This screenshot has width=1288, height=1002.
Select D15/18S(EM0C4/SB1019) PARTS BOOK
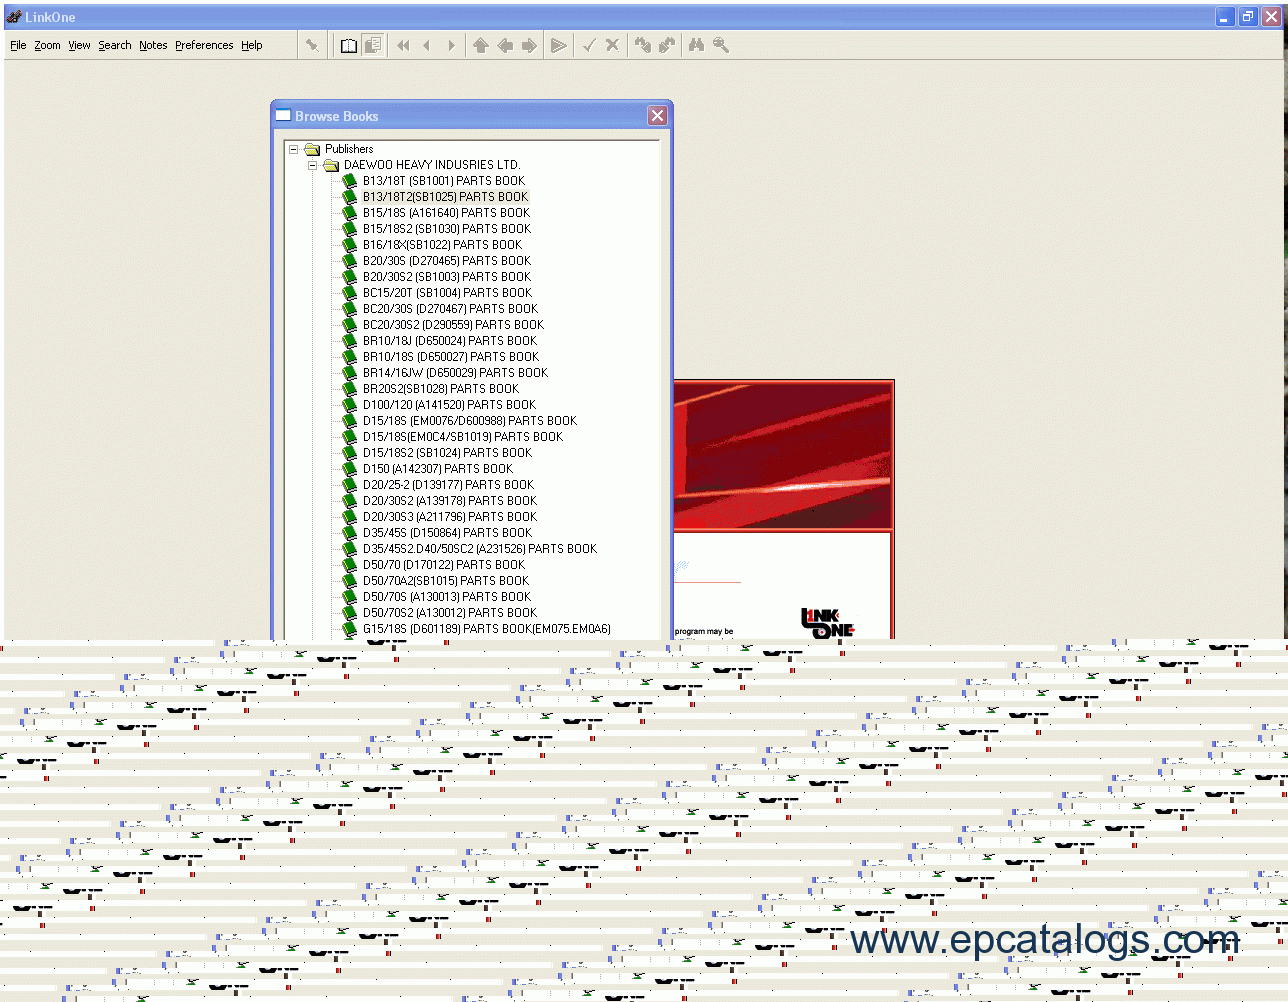(463, 437)
